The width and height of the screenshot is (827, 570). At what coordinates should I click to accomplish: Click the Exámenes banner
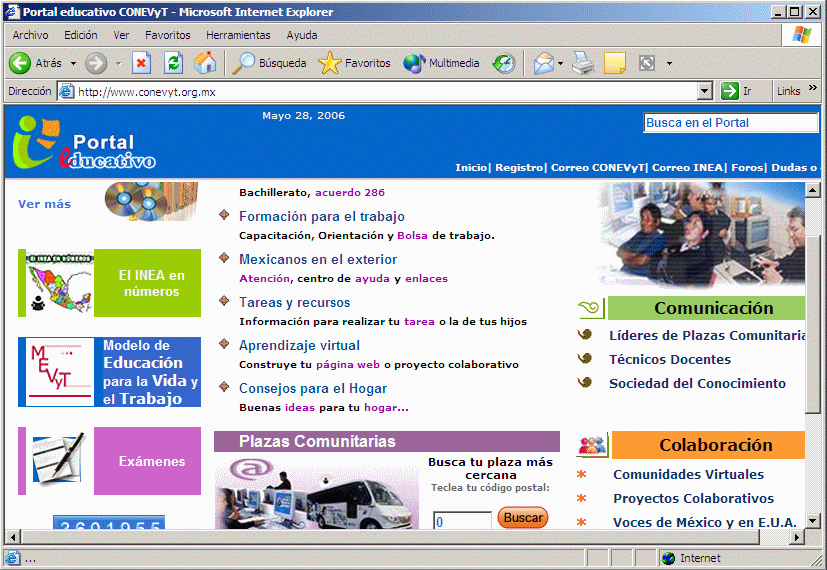click(109, 461)
